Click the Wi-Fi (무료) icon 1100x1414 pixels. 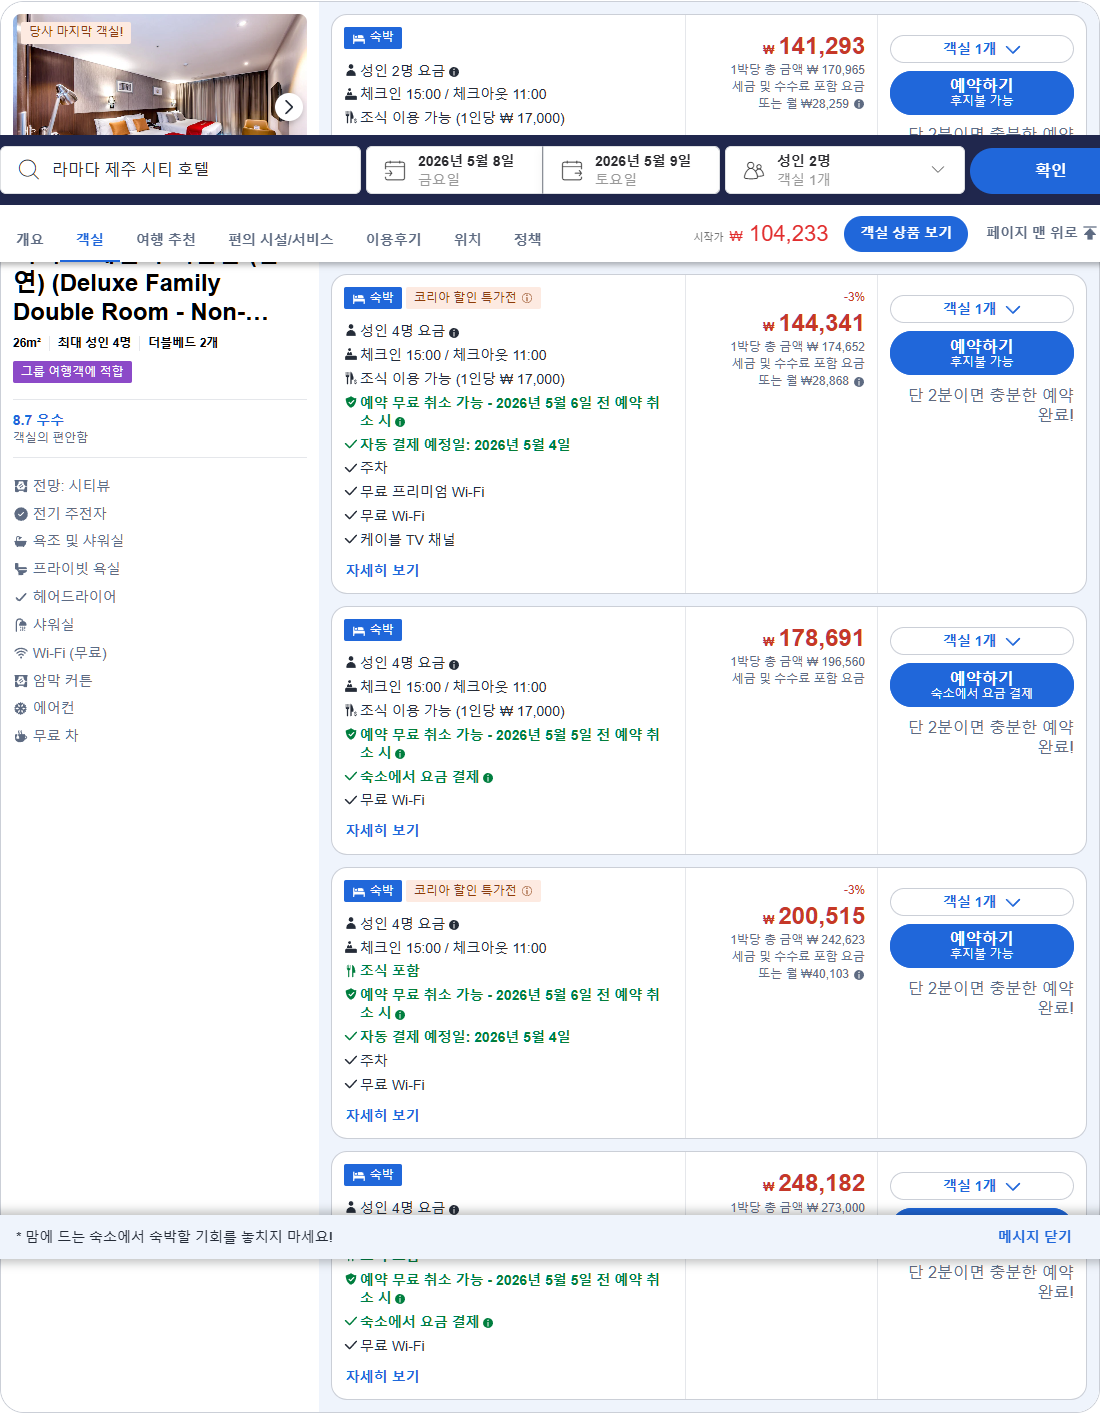(21, 653)
